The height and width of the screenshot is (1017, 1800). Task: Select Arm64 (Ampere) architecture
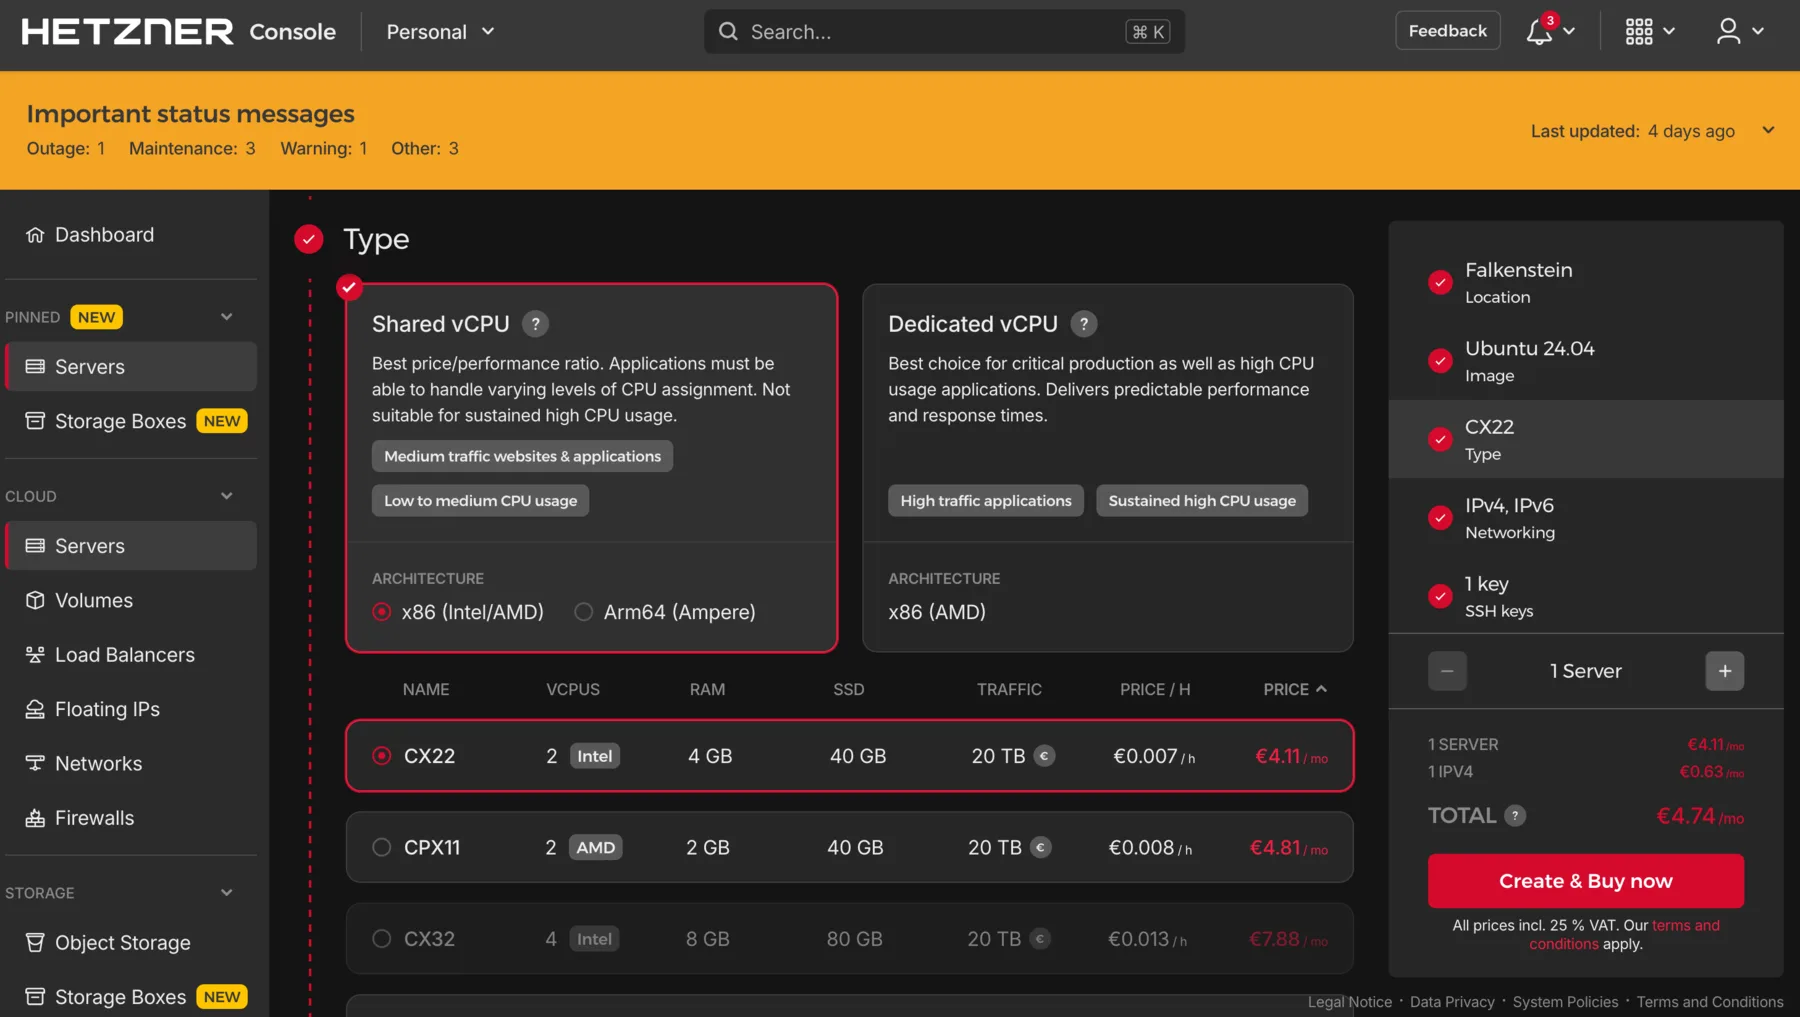tap(584, 612)
